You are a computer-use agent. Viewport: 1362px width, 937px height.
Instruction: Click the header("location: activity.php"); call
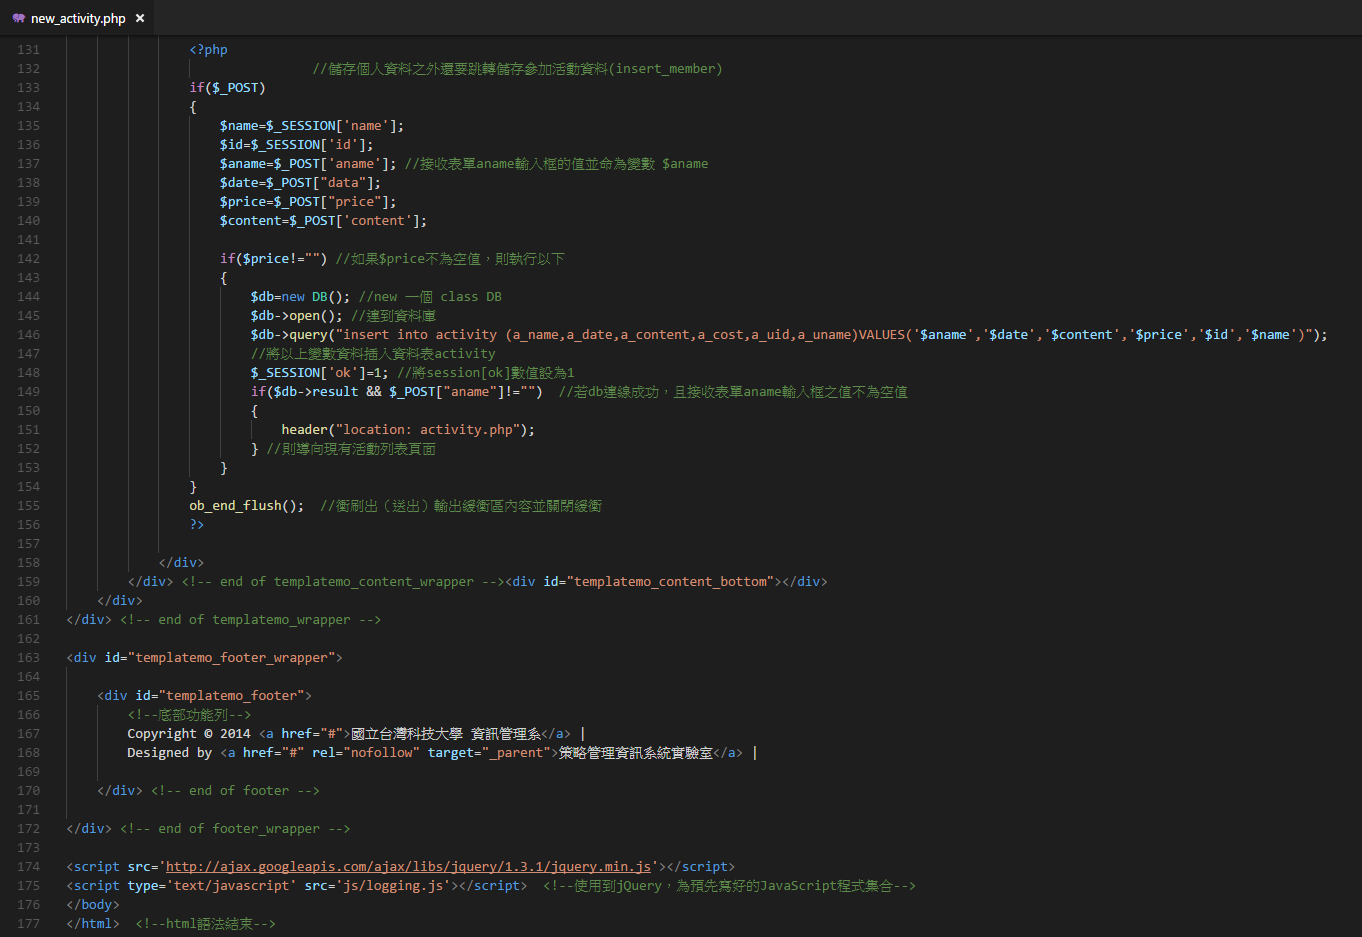[408, 429]
